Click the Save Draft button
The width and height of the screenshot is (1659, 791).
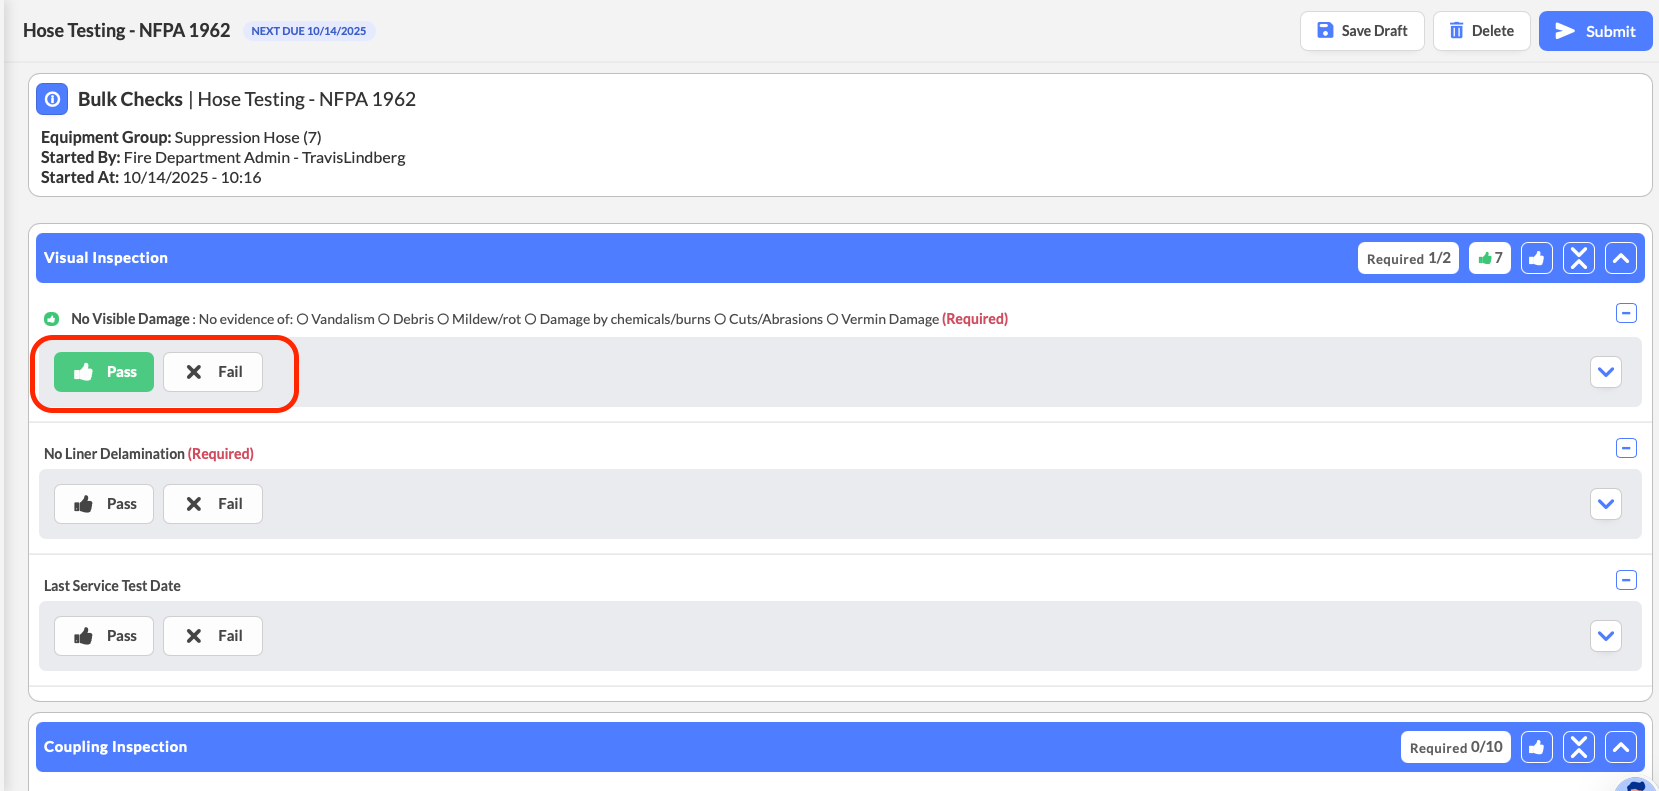(x=1361, y=31)
